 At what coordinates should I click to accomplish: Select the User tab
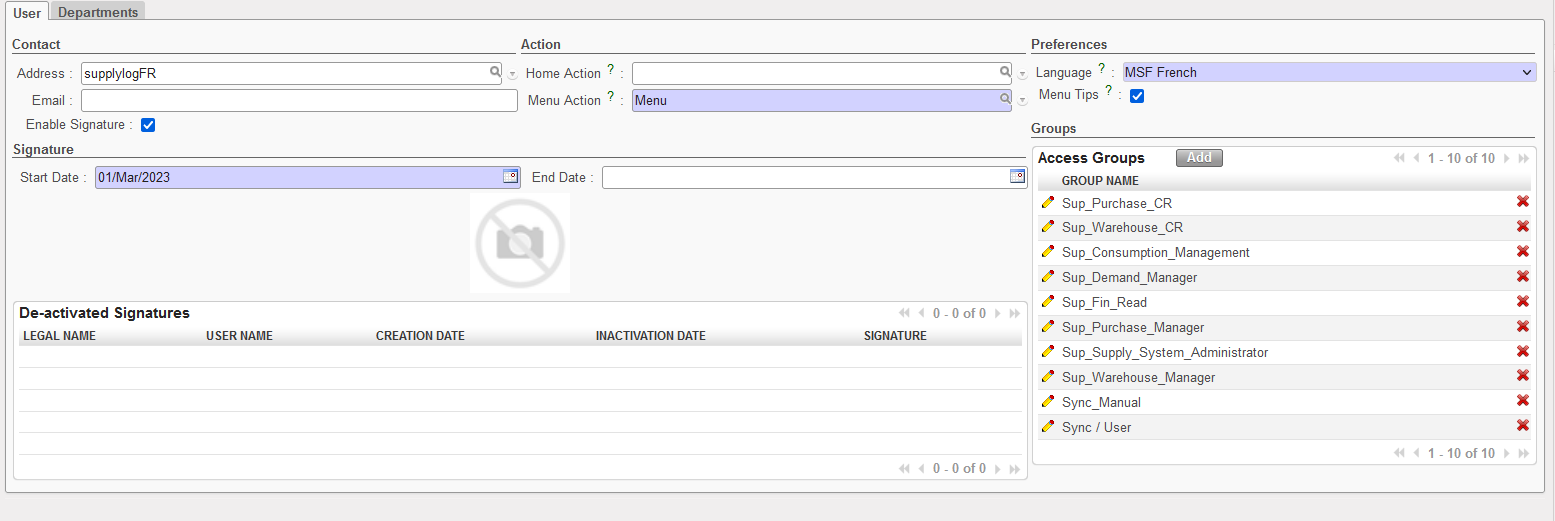click(27, 13)
